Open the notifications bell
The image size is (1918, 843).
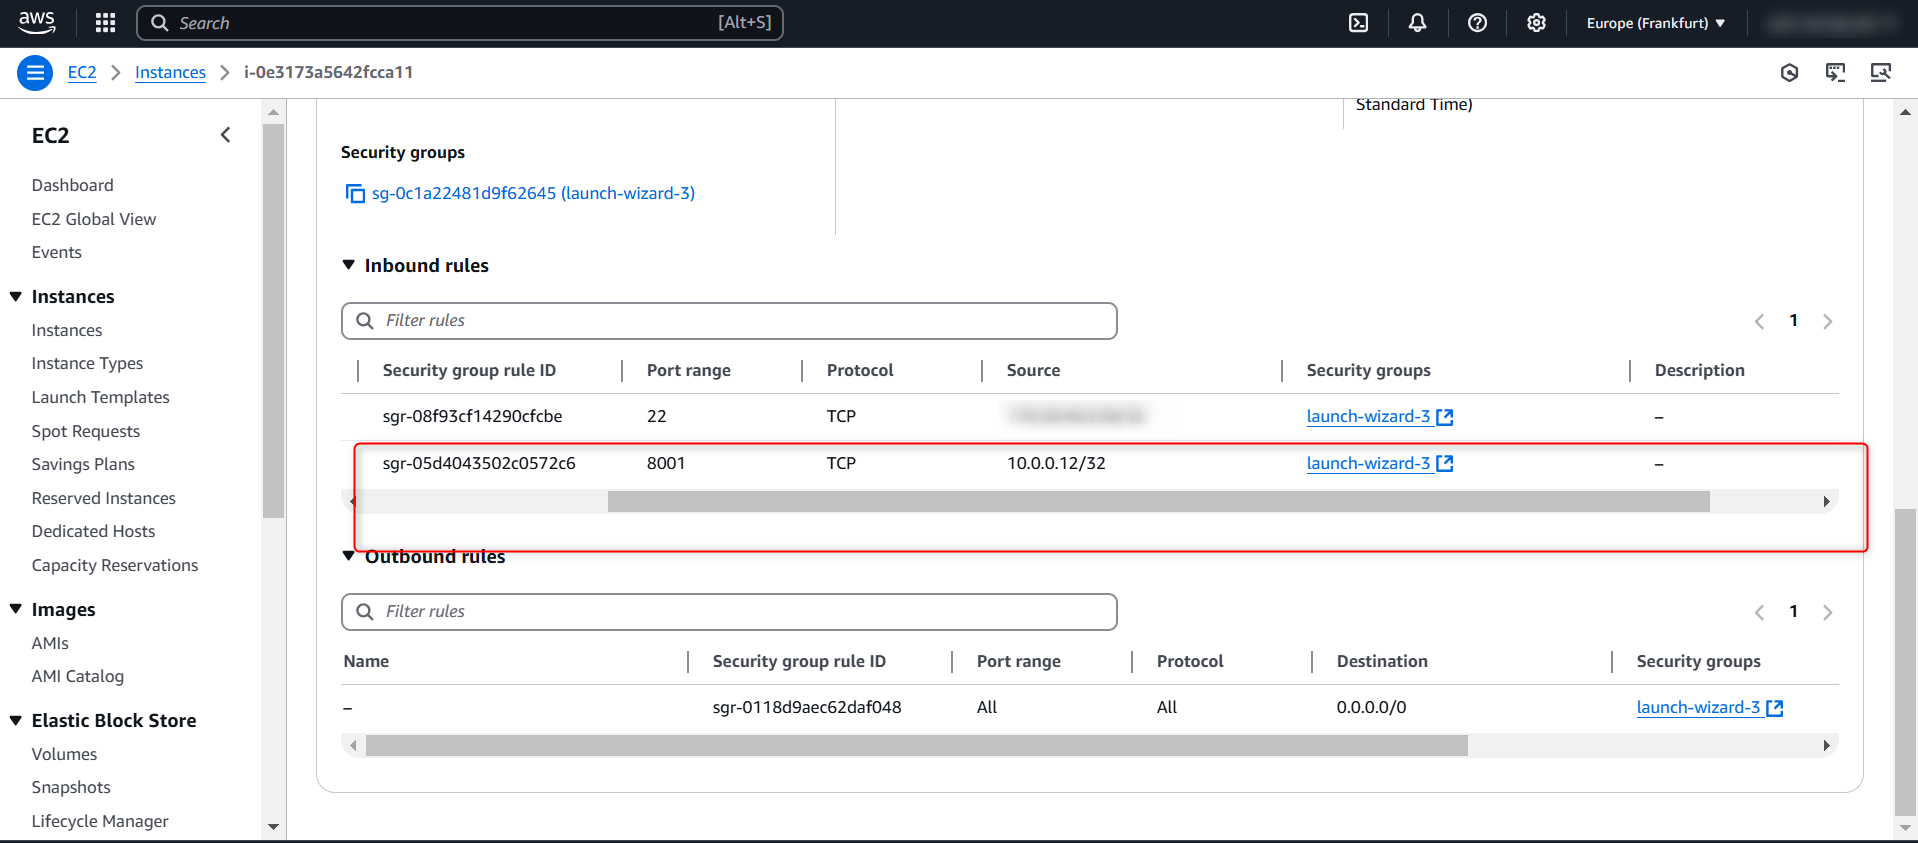pos(1417,23)
